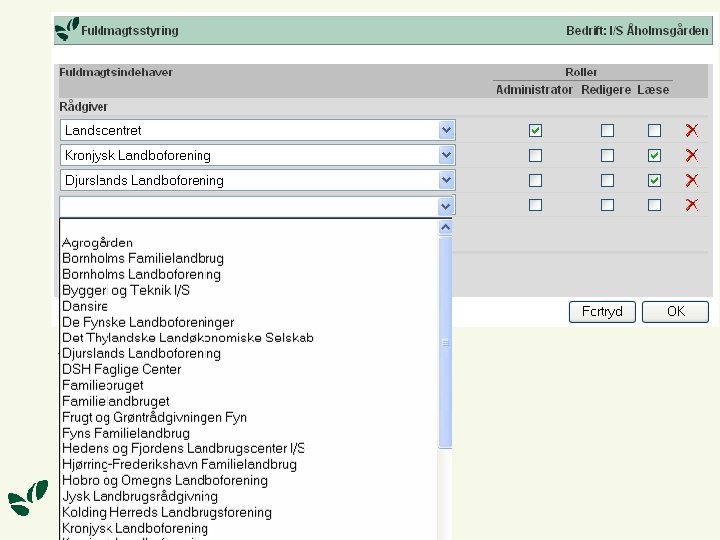Enable Læse for Landscentret
The image size is (720, 540).
pyautogui.click(x=654, y=130)
